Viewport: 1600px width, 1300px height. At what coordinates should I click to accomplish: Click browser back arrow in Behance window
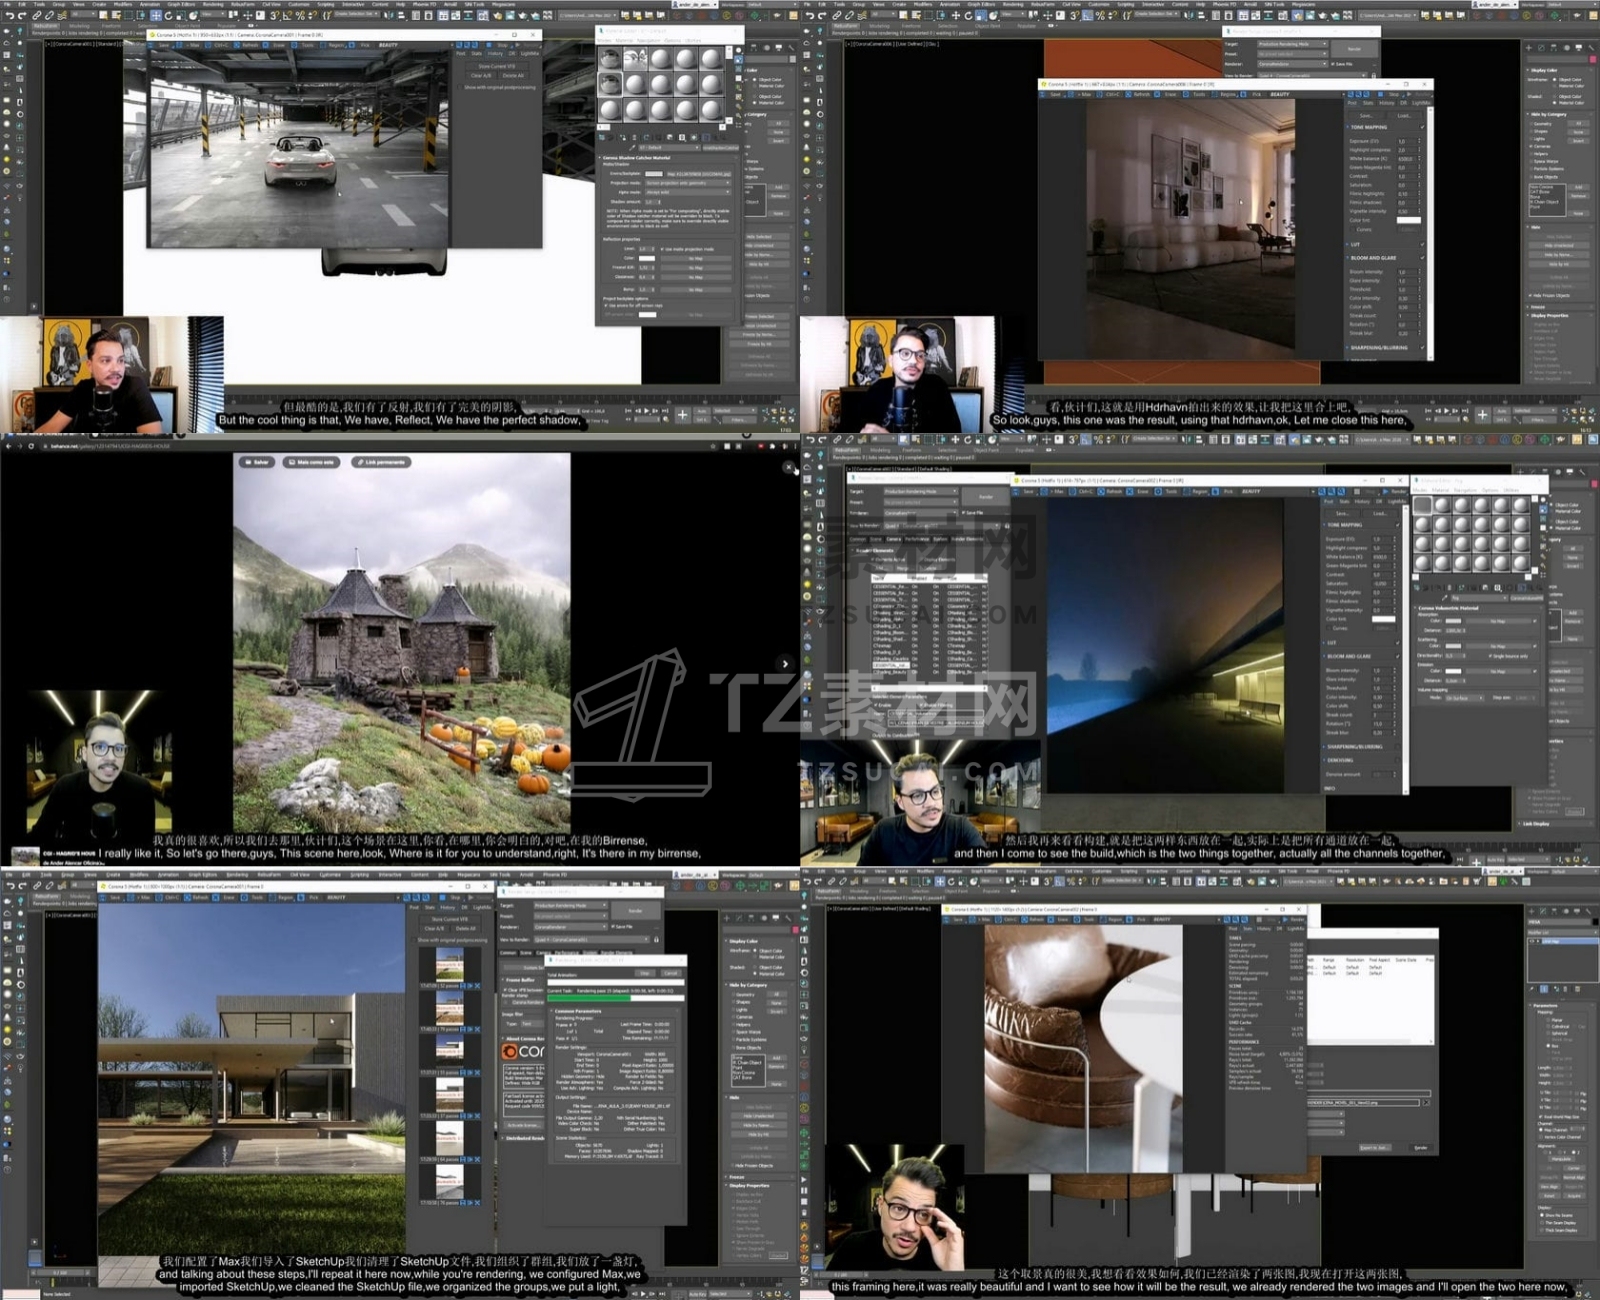coord(8,446)
